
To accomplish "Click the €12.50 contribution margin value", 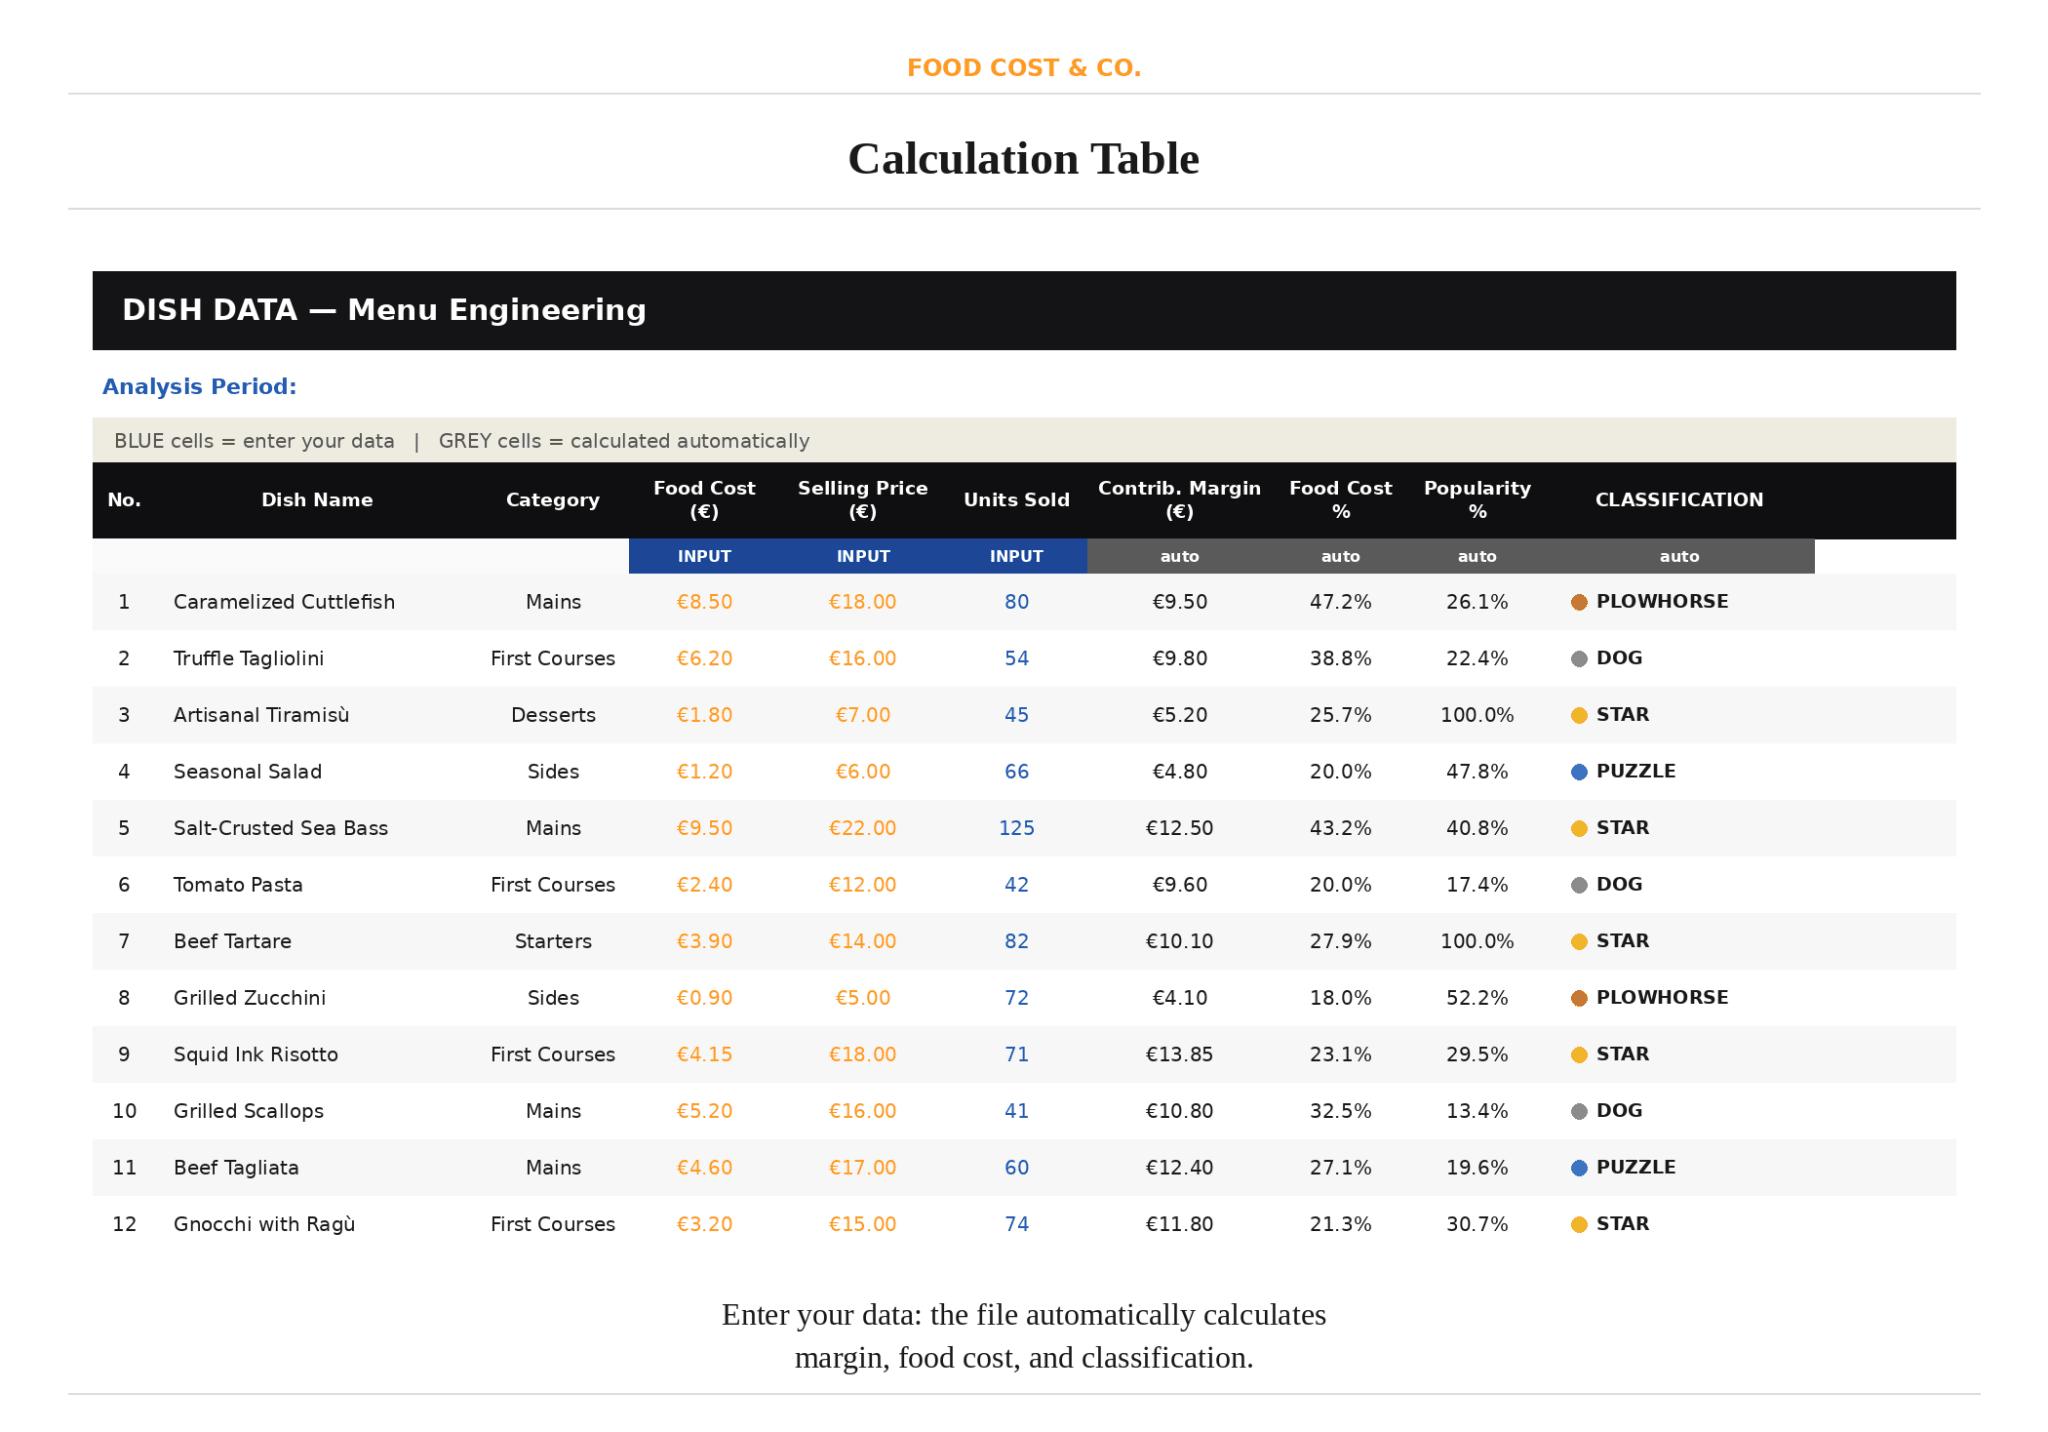I will pyautogui.click(x=1179, y=828).
